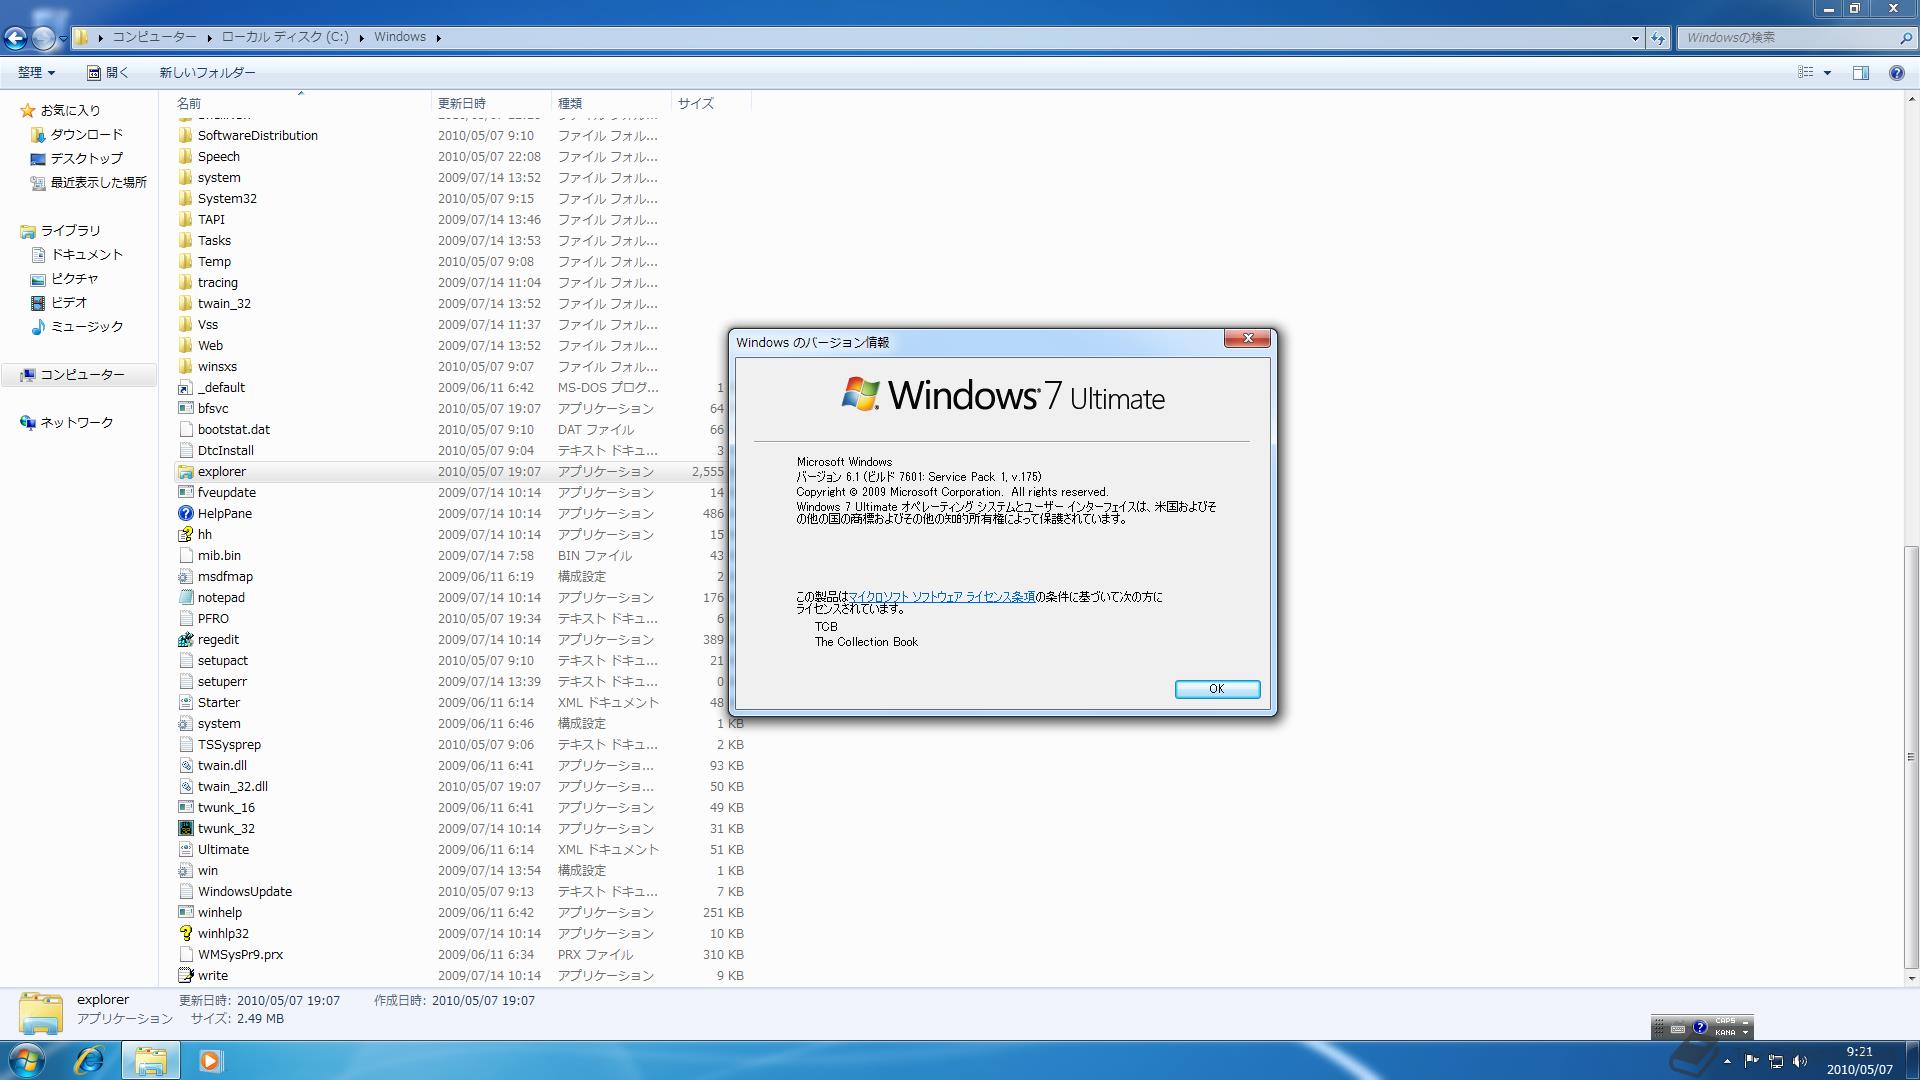Click the 開く toolbar button
1920x1080 pixels.
click(108, 72)
